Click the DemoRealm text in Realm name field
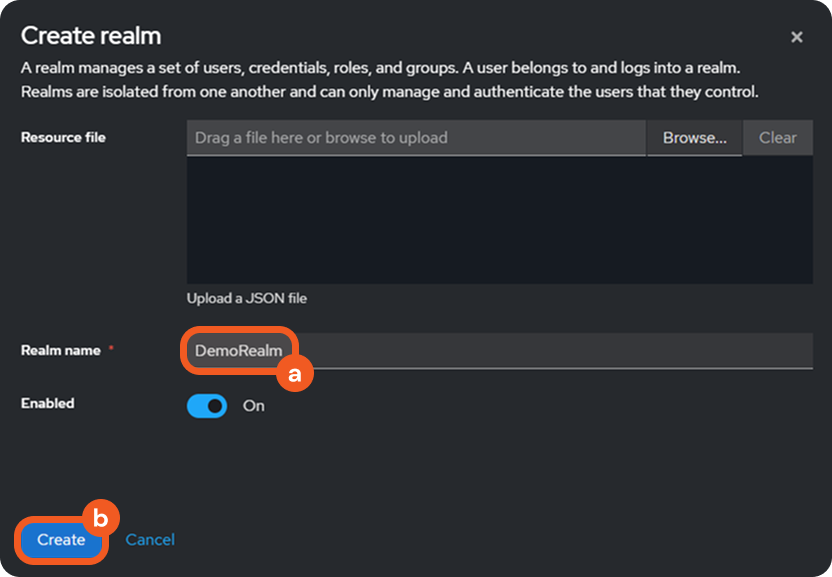This screenshot has width=832, height=577. click(238, 351)
